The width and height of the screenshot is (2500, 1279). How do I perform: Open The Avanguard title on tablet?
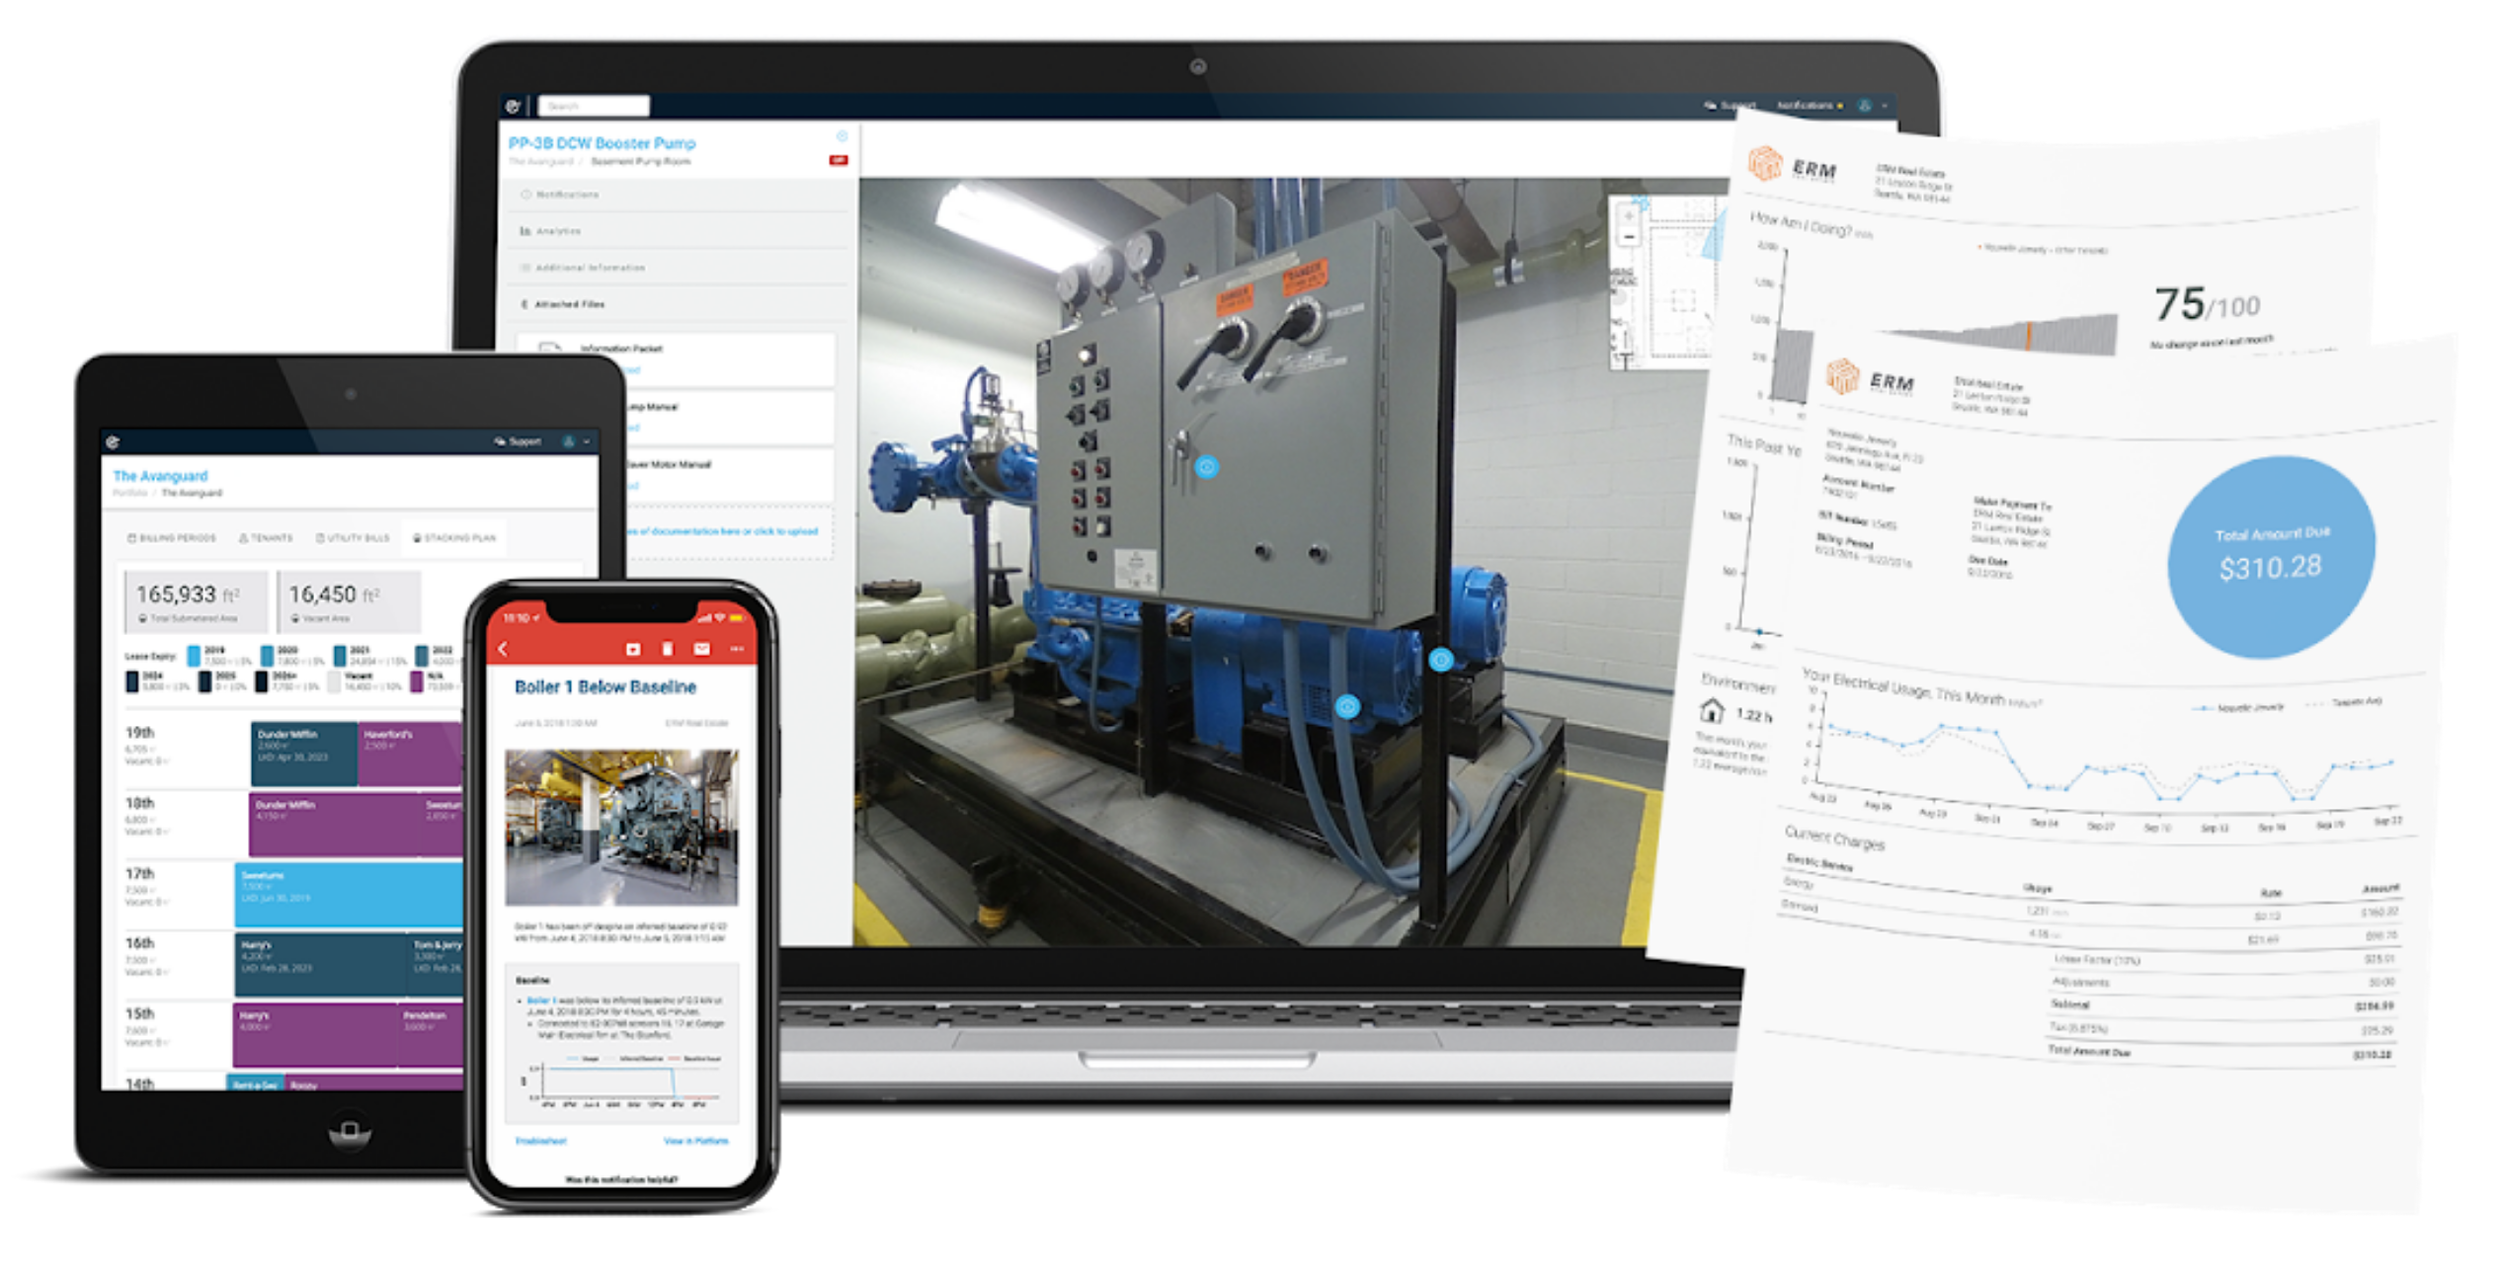click(161, 476)
